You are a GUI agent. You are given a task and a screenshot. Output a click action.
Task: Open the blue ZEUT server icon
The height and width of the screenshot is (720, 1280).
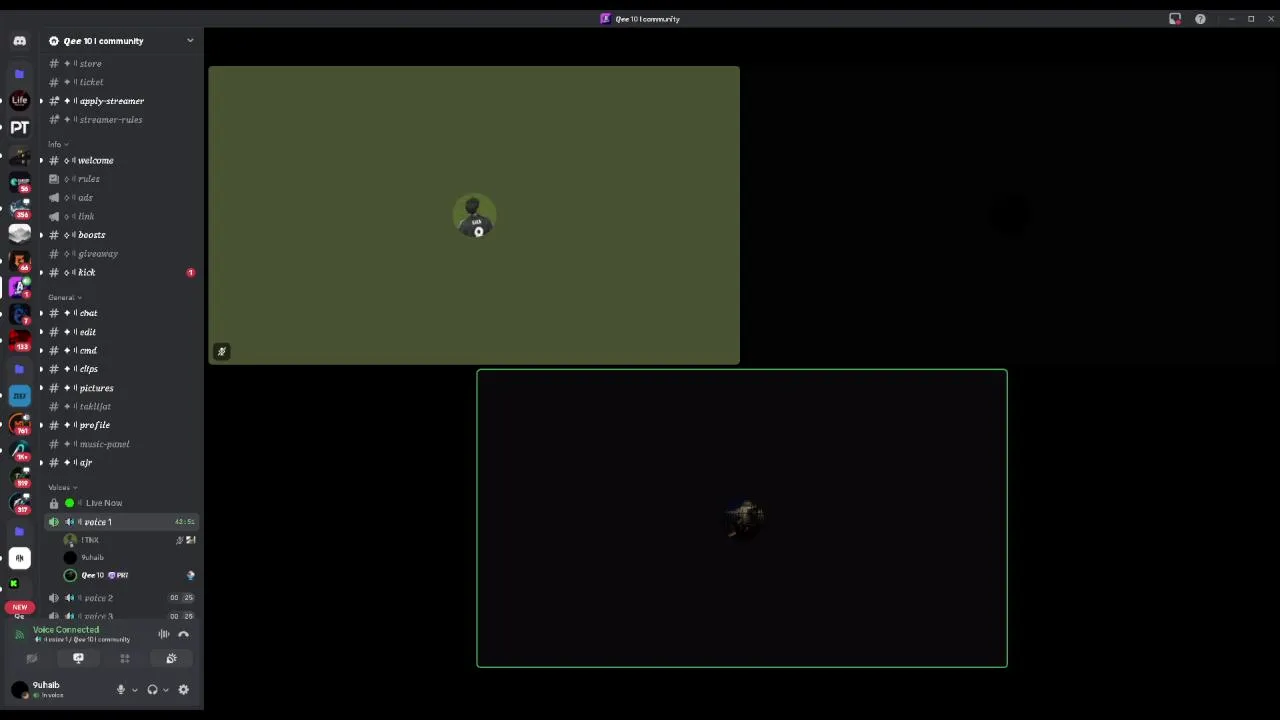19,396
